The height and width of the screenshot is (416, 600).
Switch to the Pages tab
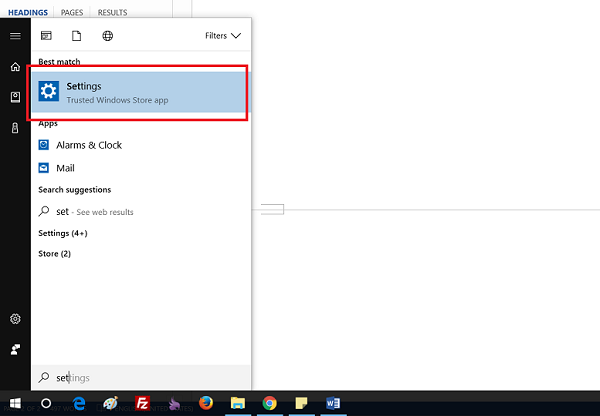[x=72, y=13]
